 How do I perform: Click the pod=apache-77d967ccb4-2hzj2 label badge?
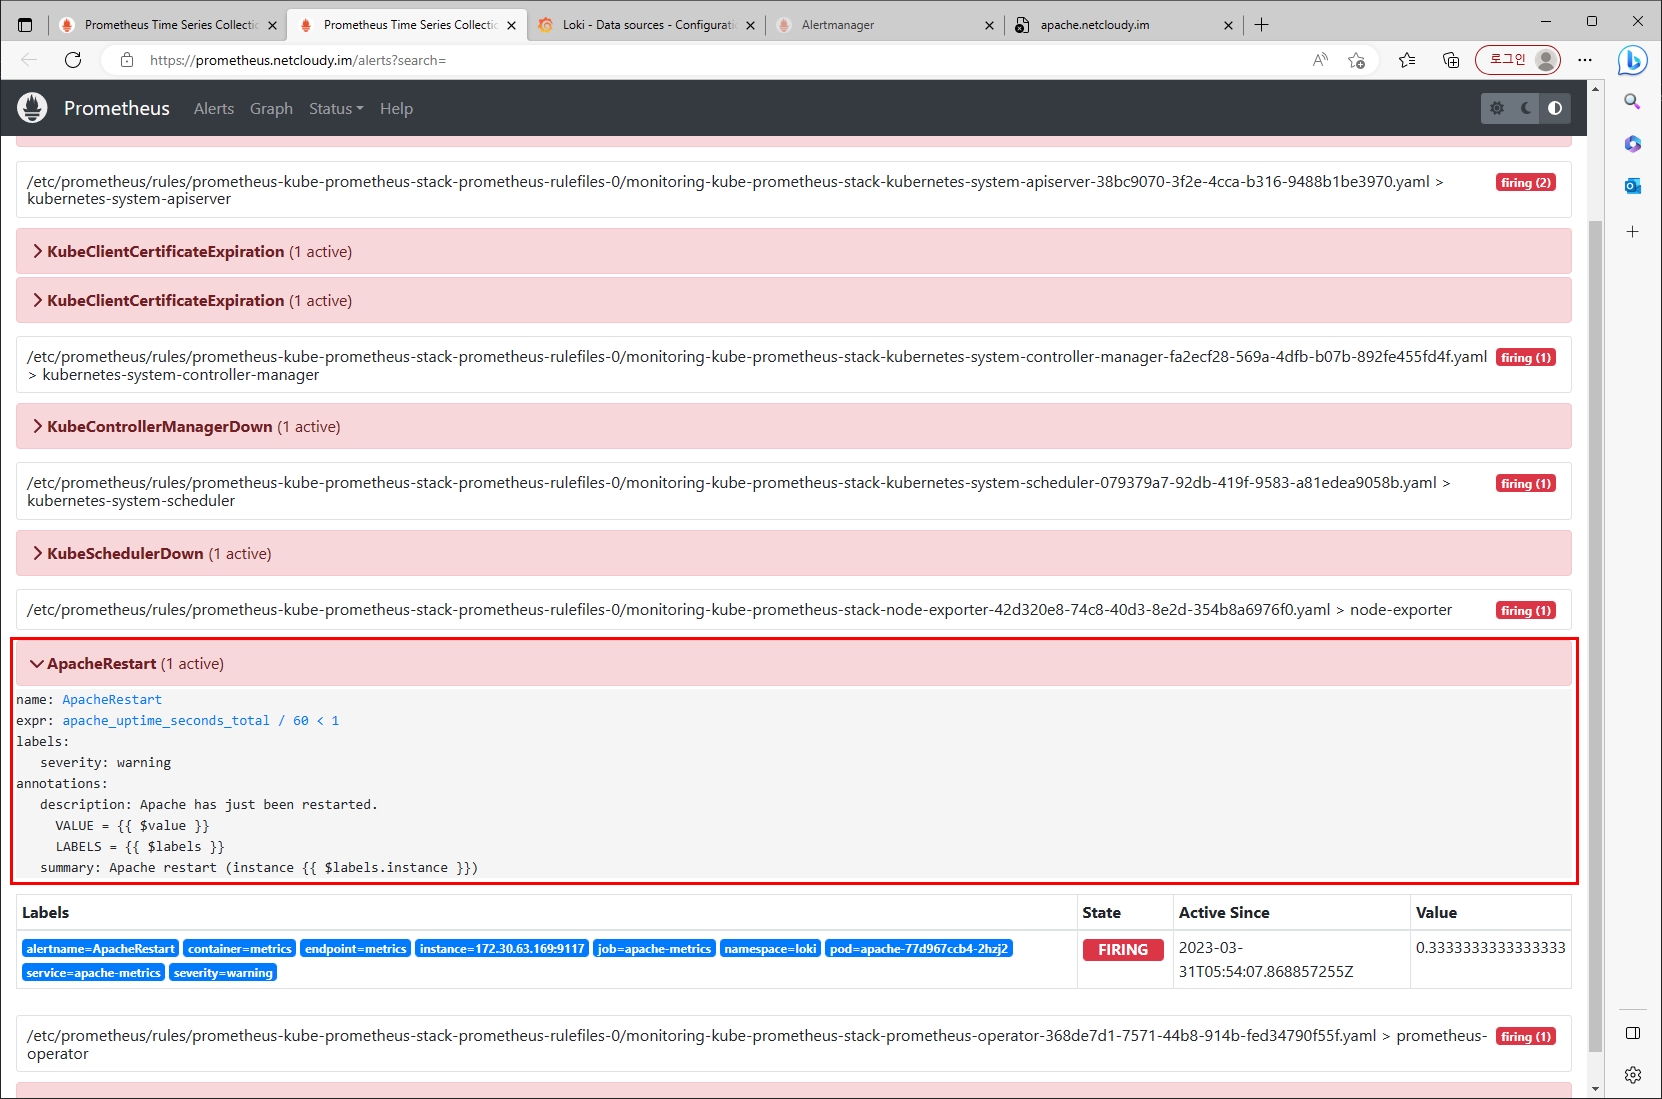[x=919, y=948]
